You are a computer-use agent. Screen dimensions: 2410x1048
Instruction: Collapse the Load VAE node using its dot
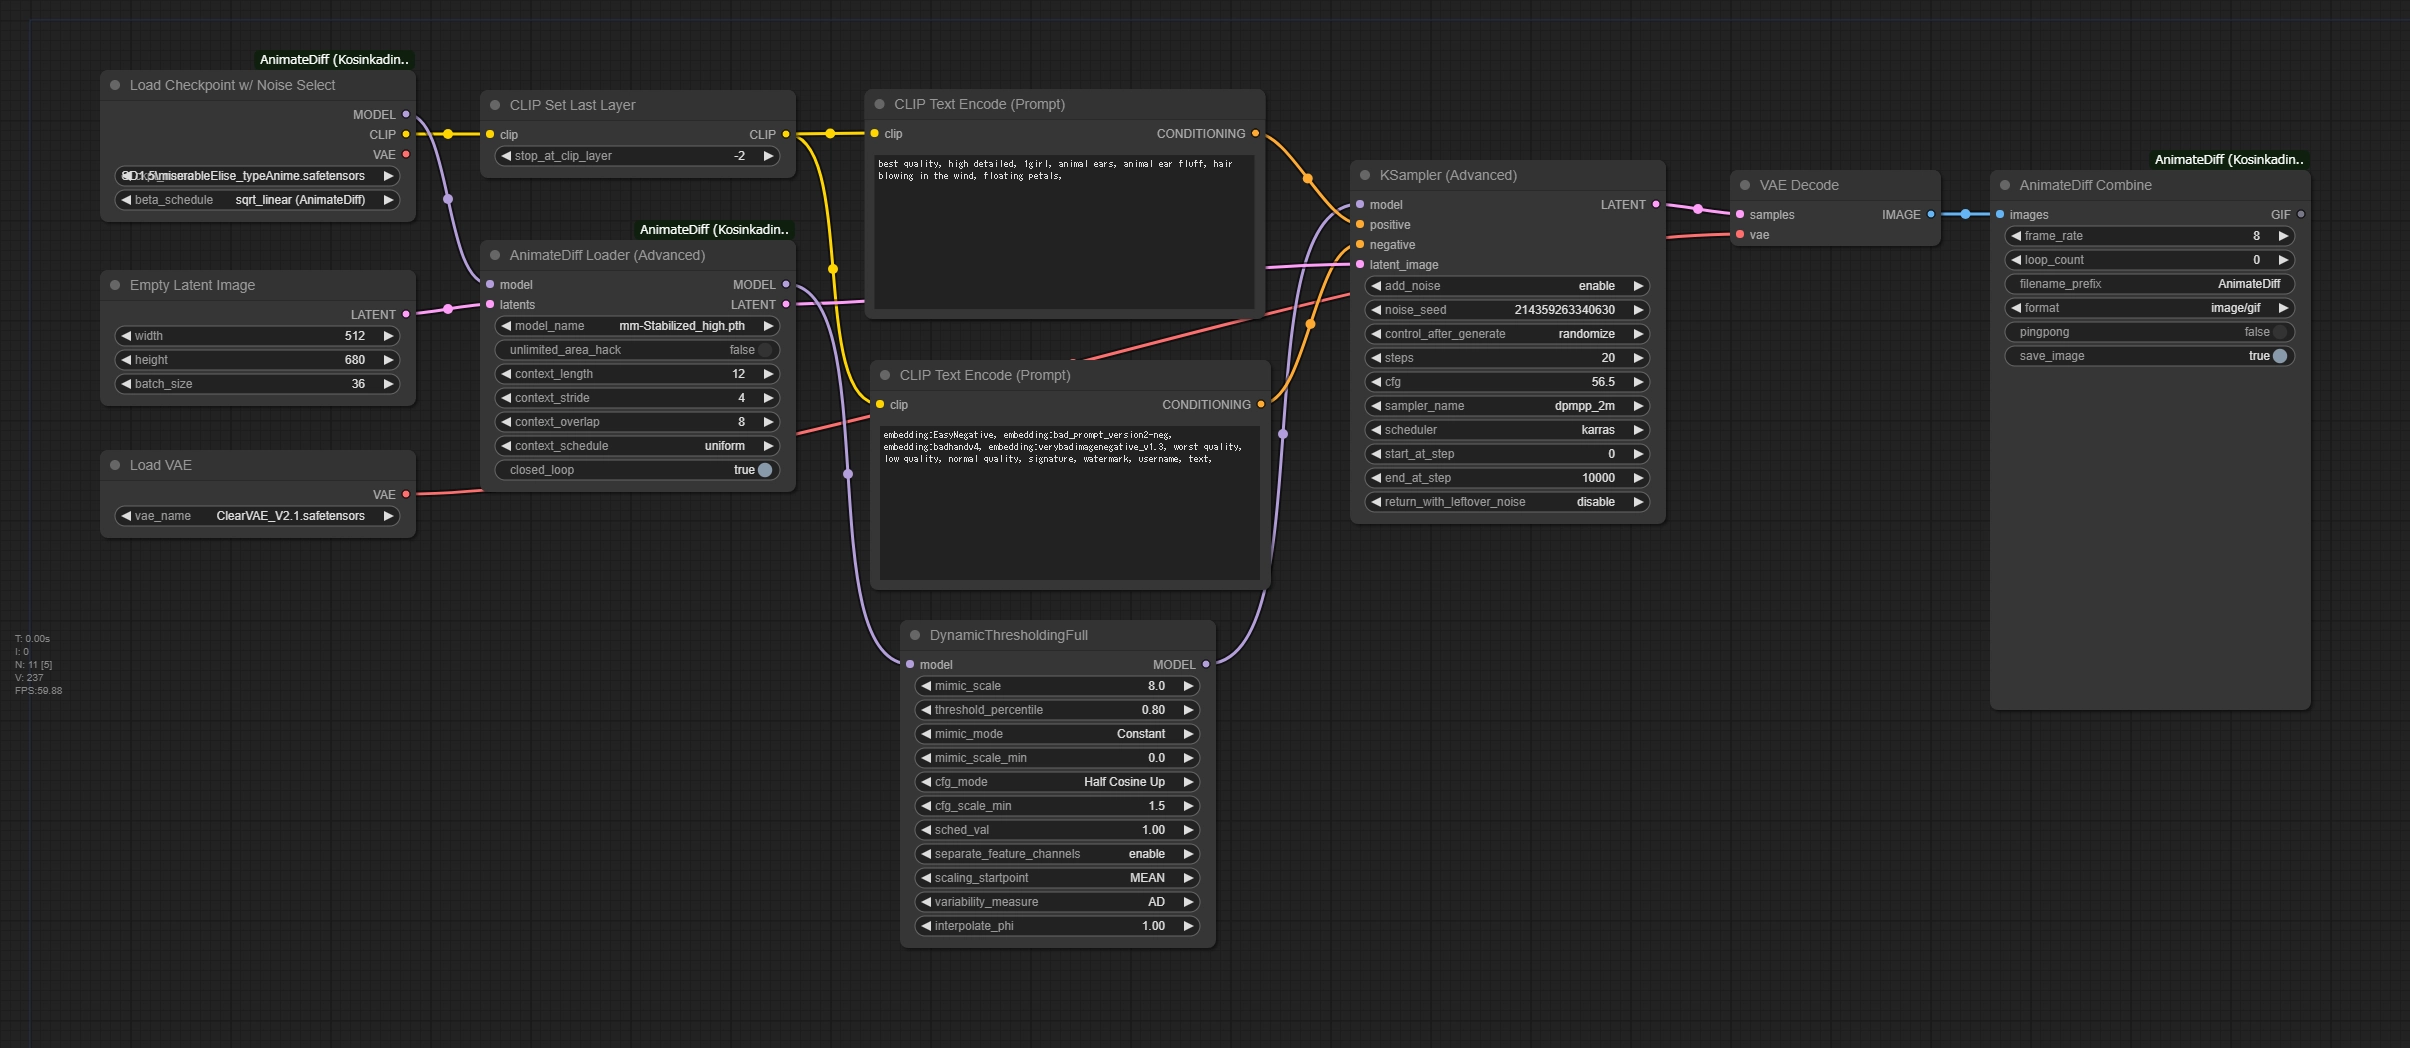[115, 465]
